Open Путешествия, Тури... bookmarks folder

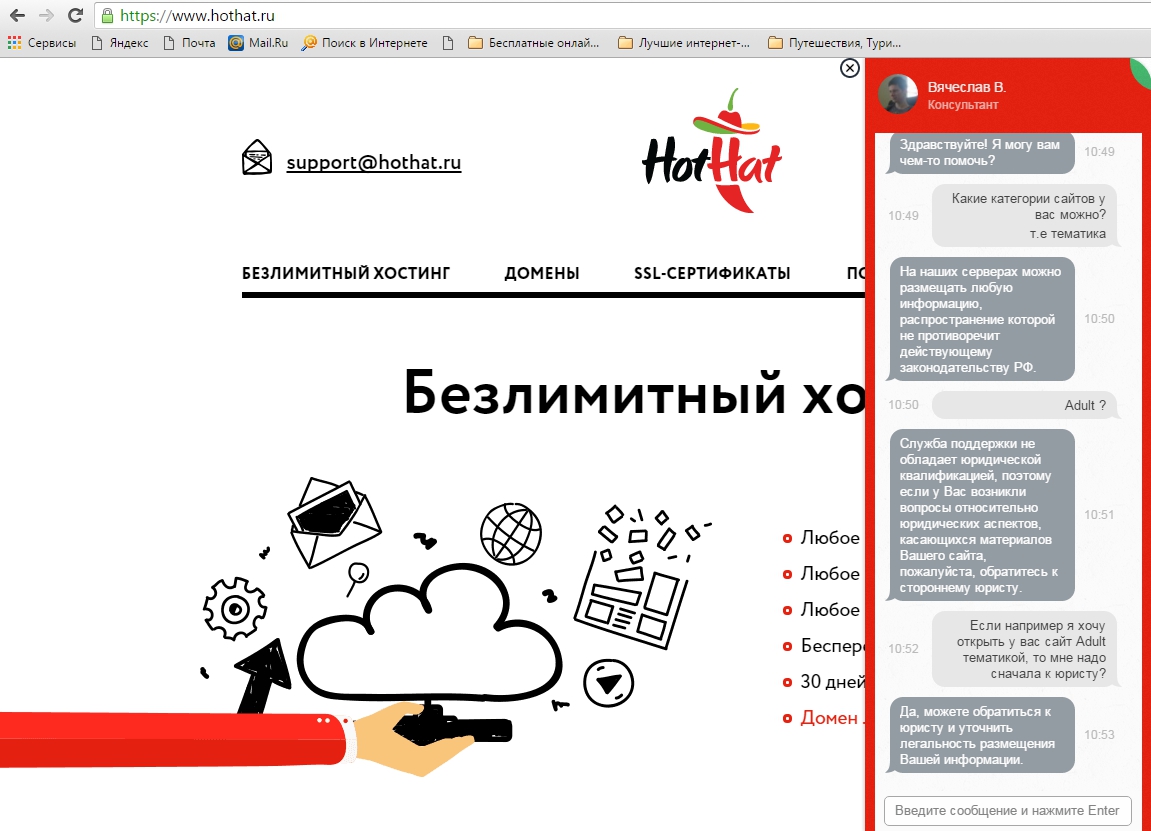coord(835,43)
